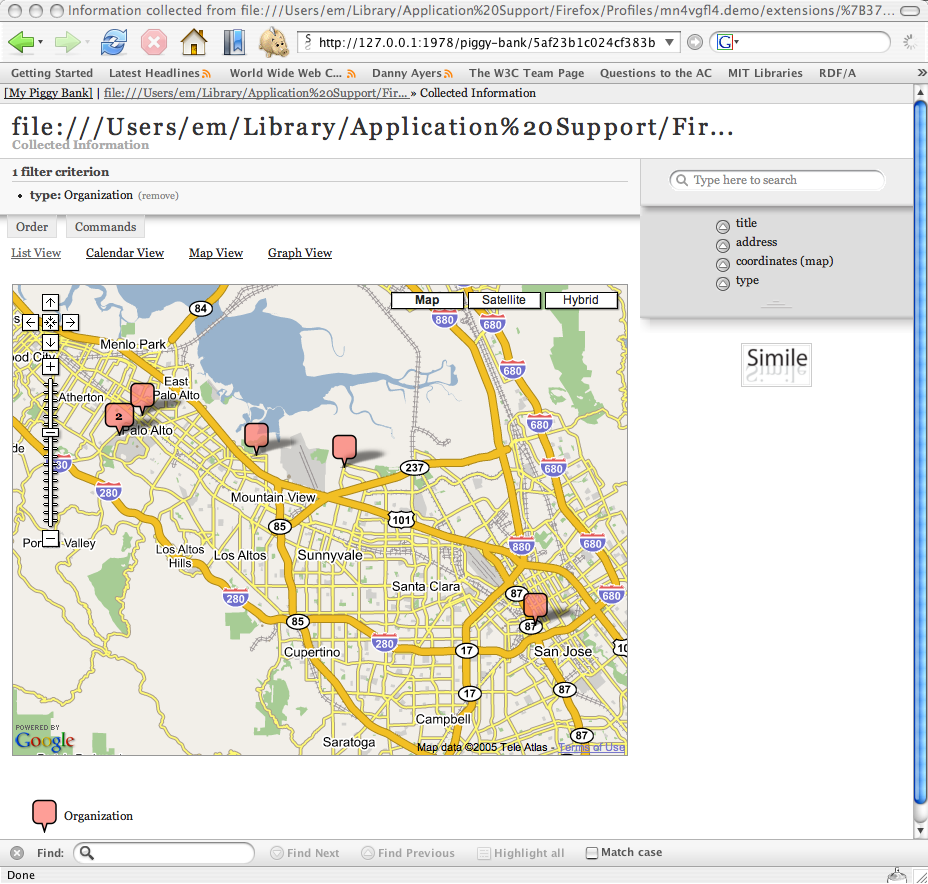Remove the type Organization filter
The width and height of the screenshot is (928, 884).
(x=158, y=196)
